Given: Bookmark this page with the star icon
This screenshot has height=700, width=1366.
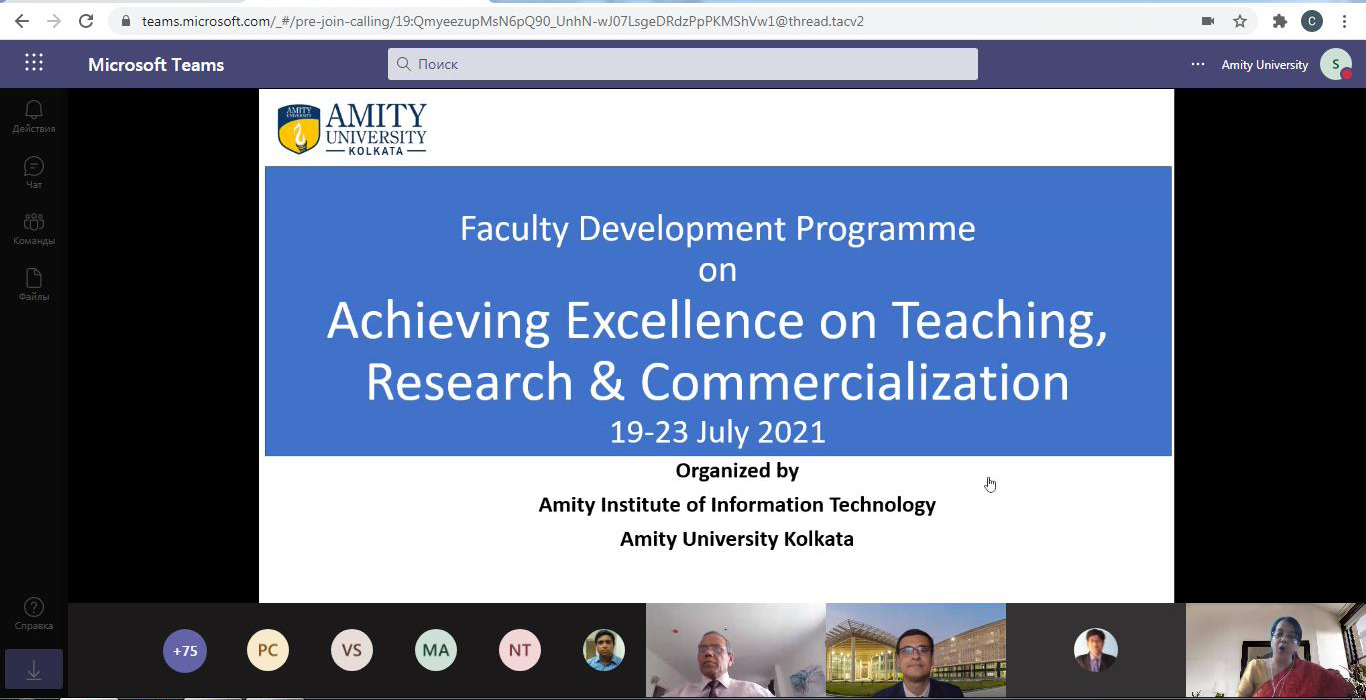Looking at the screenshot, I should (1240, 21).
